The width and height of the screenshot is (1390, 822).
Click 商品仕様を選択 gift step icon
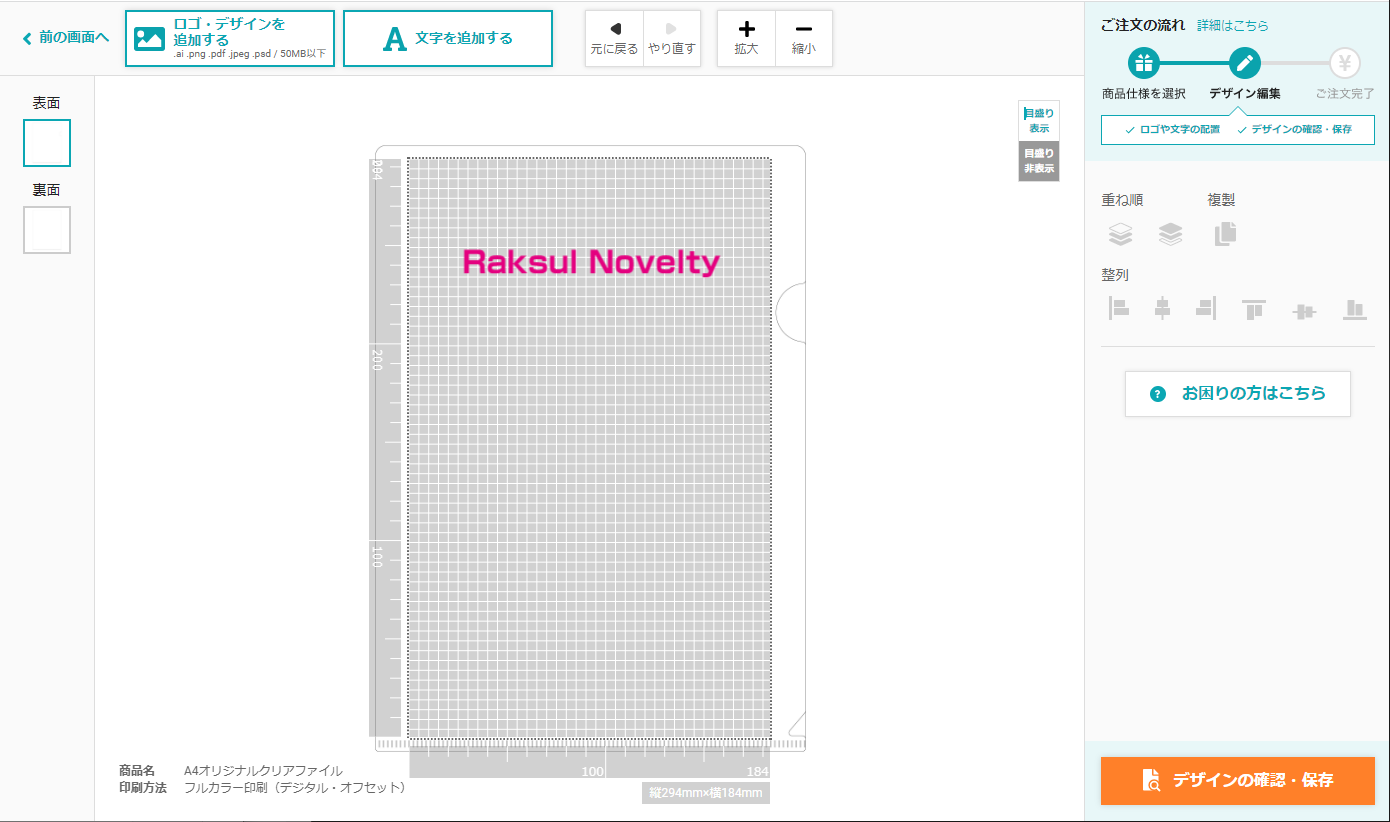1144,64
